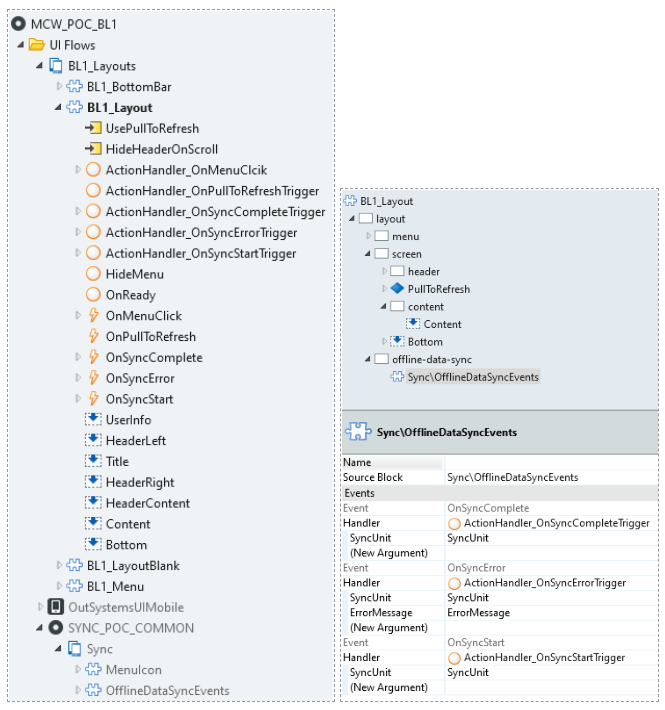Select the Bottom placeholder in left tree
The width and height of the screenshot is (665, 710).
pyautogui.click(x=126, y=545)
